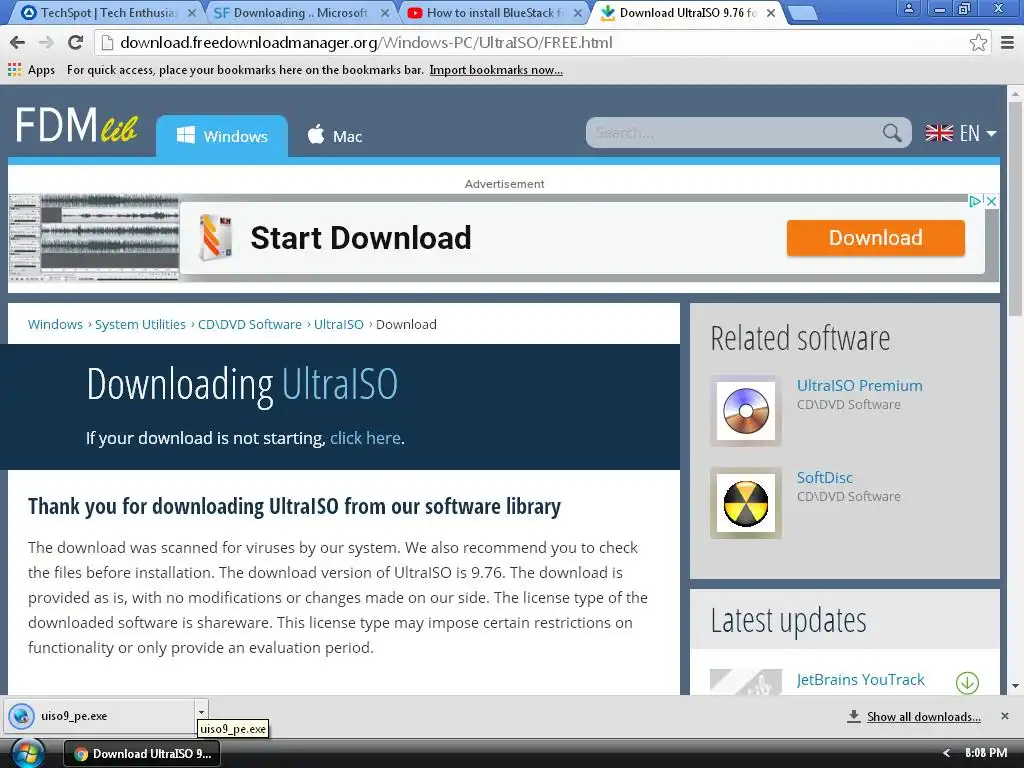Image resolution: width=1024 pixels, height=768 pixels.
Task: Close the advertisement with X icon
Action: (991, 201)
